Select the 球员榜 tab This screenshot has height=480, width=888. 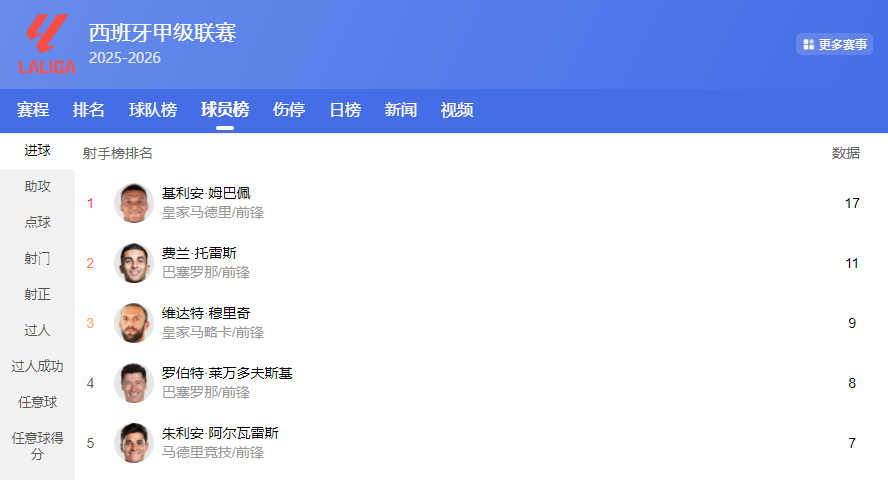click(225, 110)
